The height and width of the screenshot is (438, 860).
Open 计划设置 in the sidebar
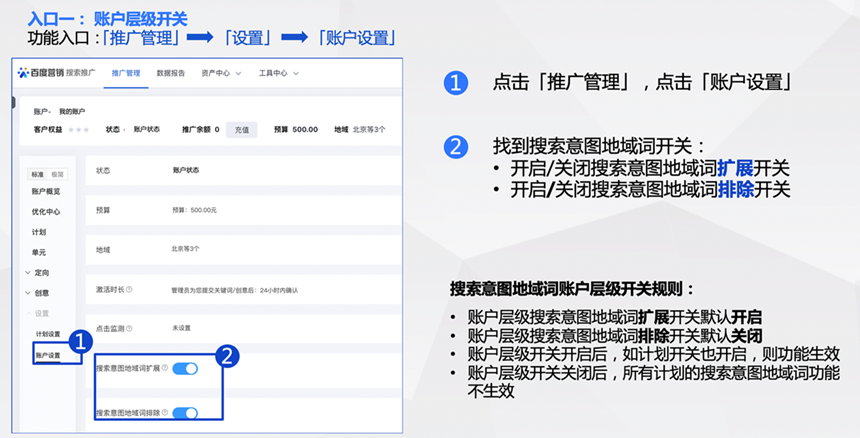tap(48, 334)
